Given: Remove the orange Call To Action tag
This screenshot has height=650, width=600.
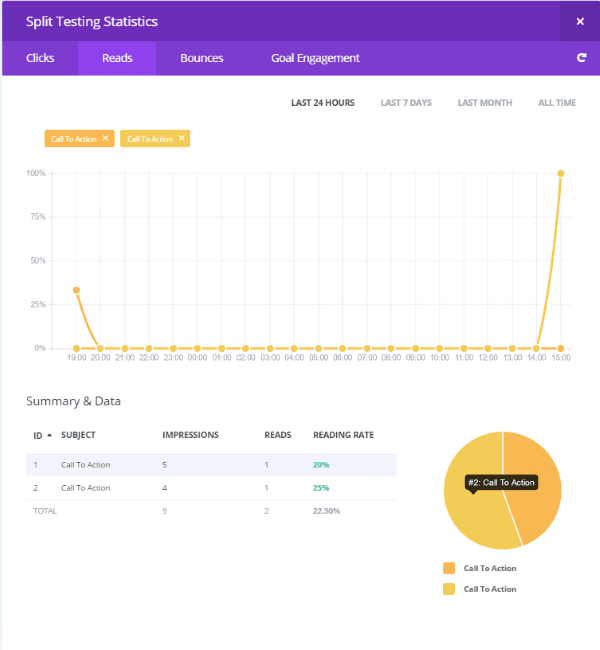Looking at the screenshot, I should 105,138.
